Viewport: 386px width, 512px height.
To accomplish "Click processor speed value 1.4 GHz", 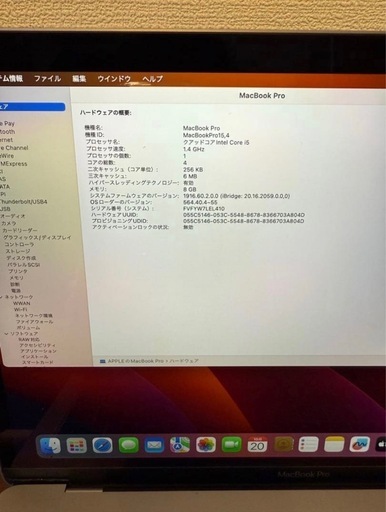I will point(194,149).
